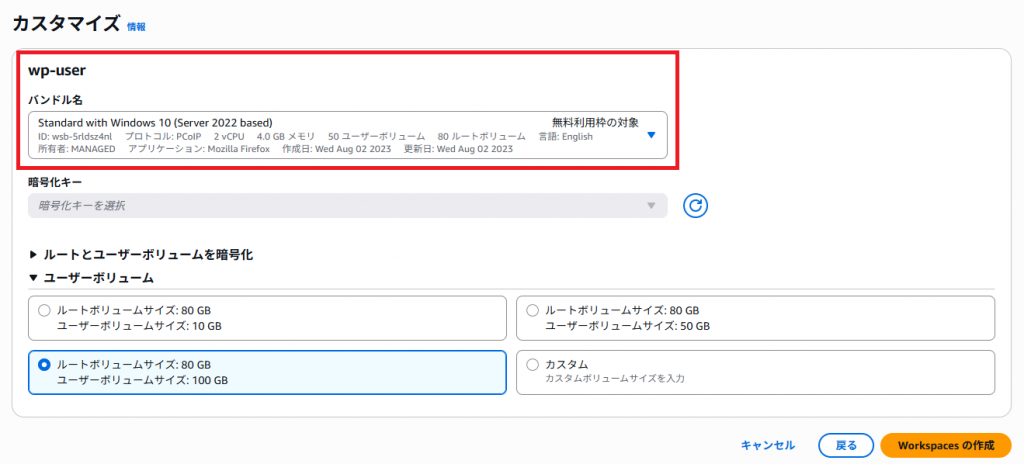1024x464 pixels.
Task: Expand the ルートとユーザーボリュームを暗号化 section label
Action: (x=148, y=255)
